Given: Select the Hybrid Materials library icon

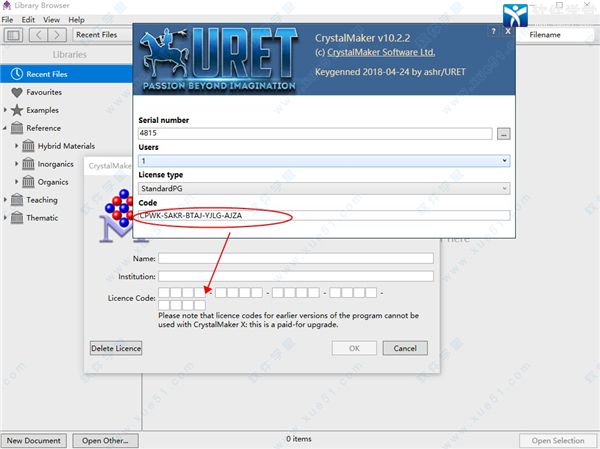Looking at the screenshot, I should tap(28, 146).
